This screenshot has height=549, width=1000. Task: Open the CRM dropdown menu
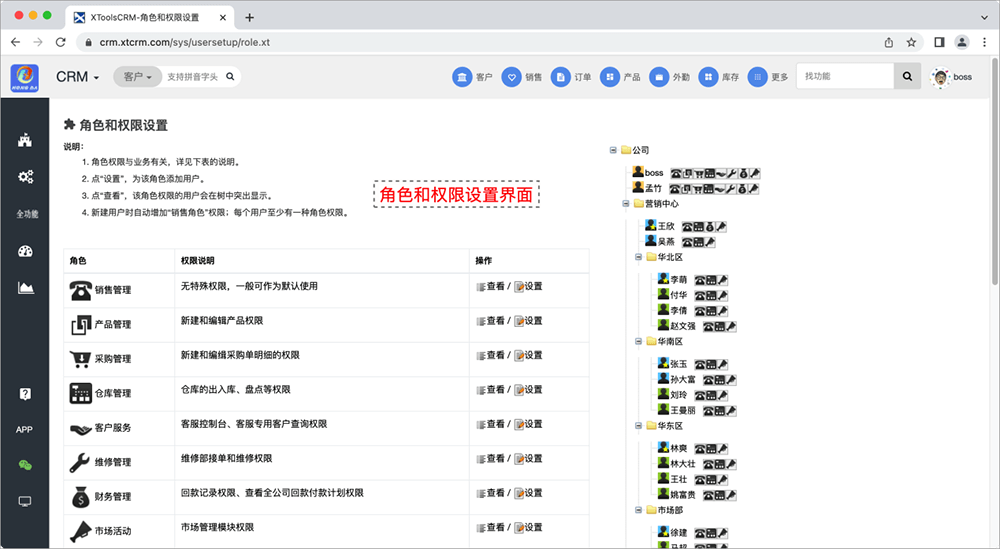(77, 77)
